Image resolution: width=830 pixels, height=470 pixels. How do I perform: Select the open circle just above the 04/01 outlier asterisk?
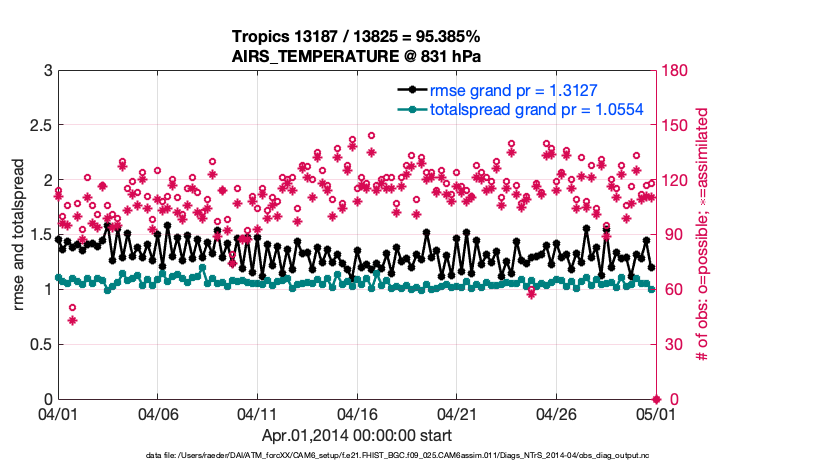(72, 308)
